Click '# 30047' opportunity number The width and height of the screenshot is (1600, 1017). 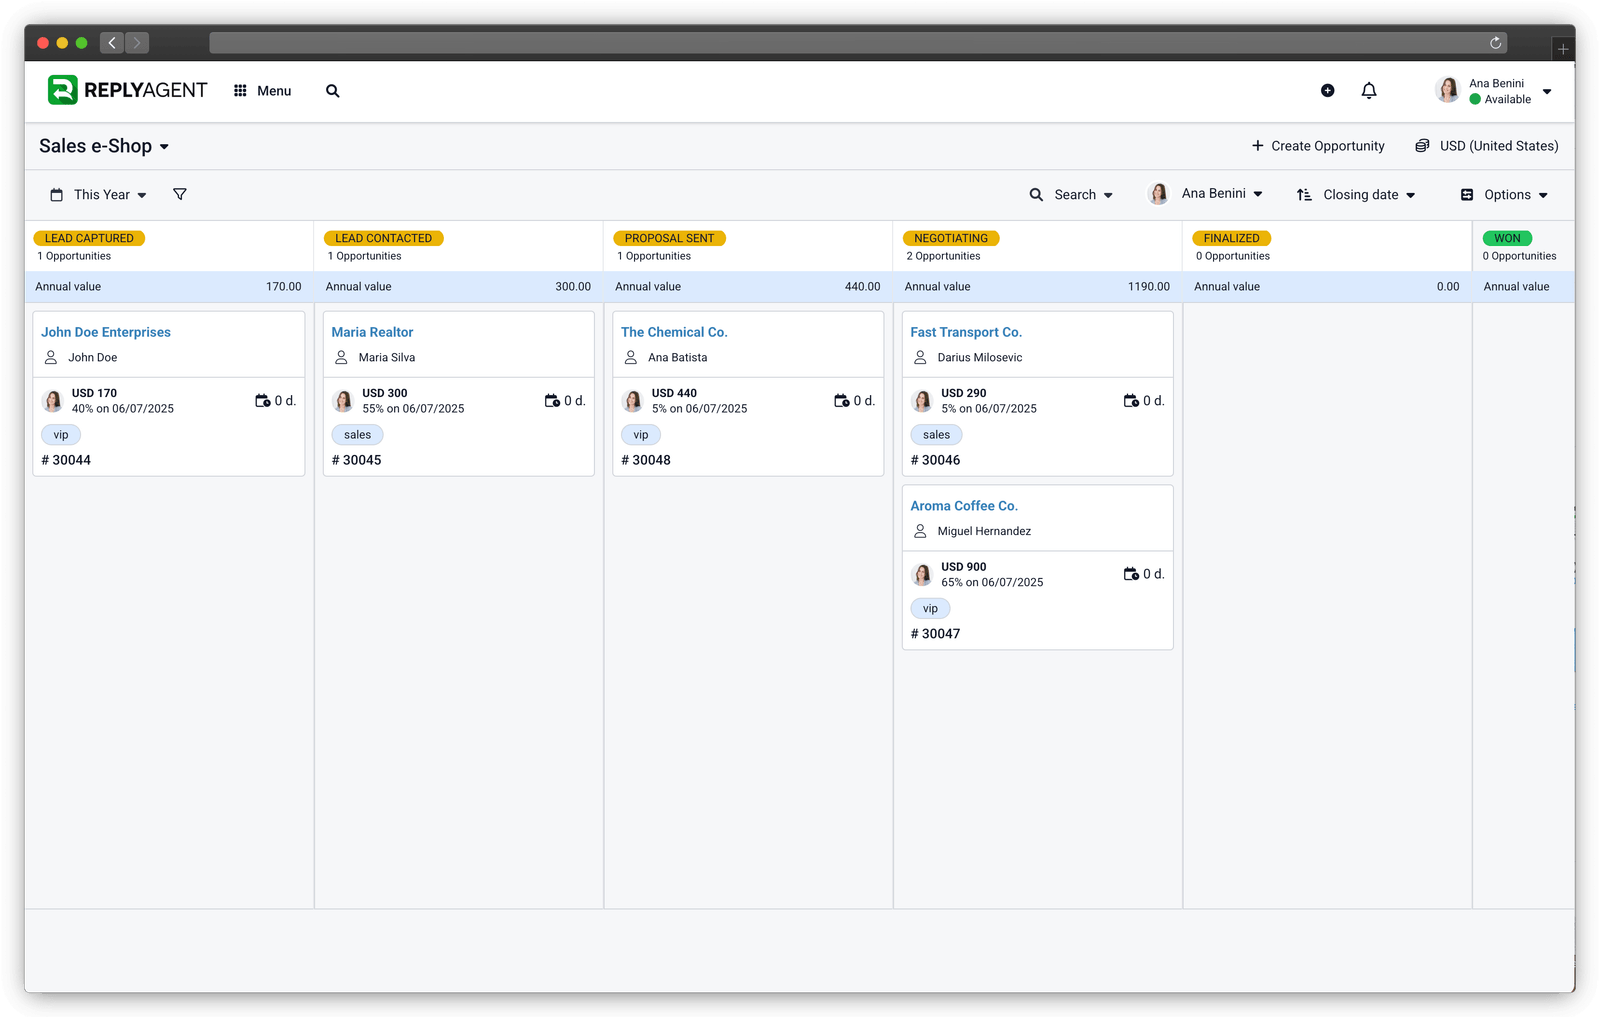coord(935,634)
